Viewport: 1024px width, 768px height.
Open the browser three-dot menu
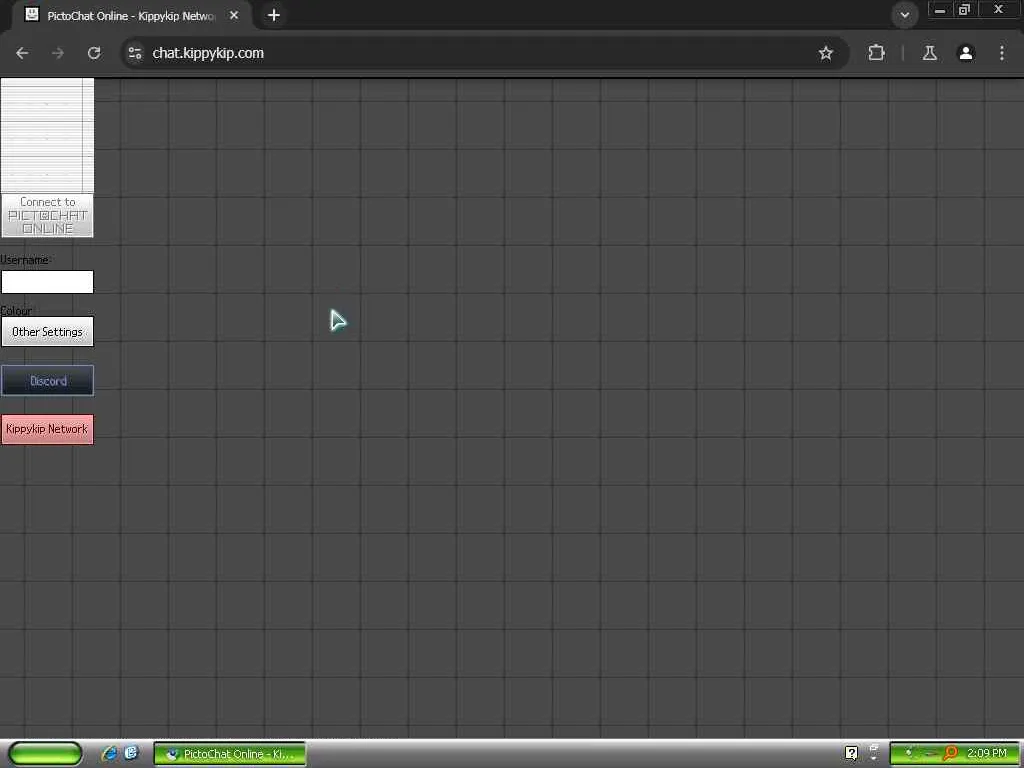[x=1002, y=53]
